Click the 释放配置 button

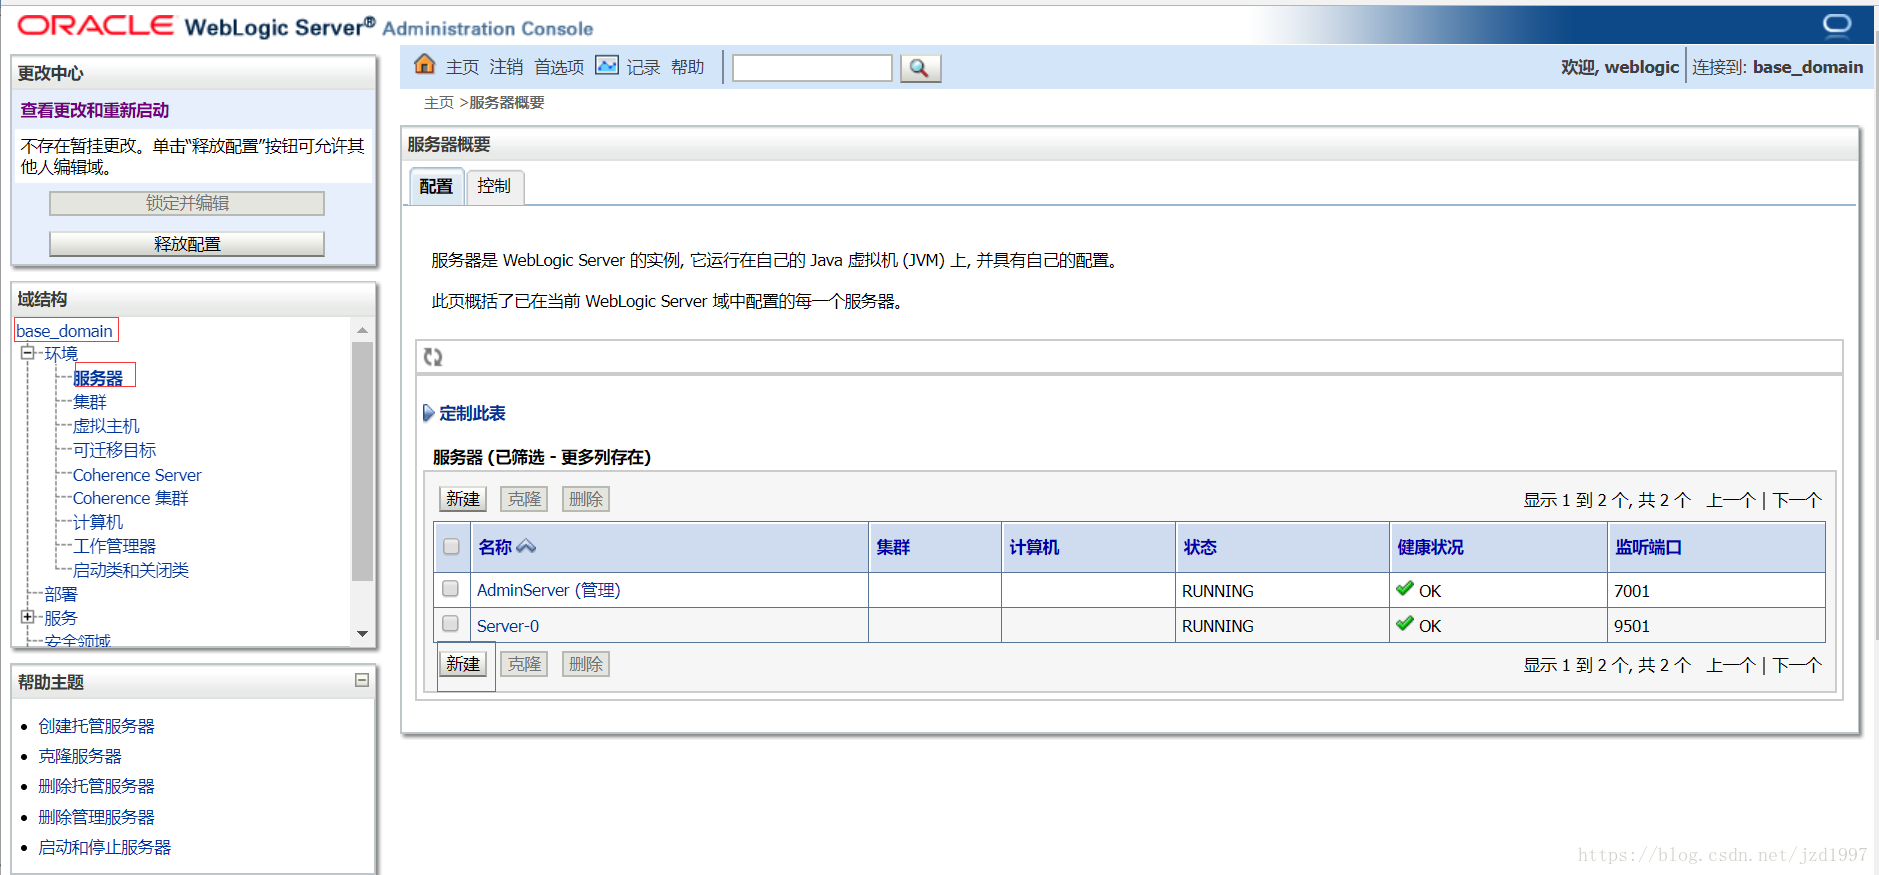[x=187, y=244]
